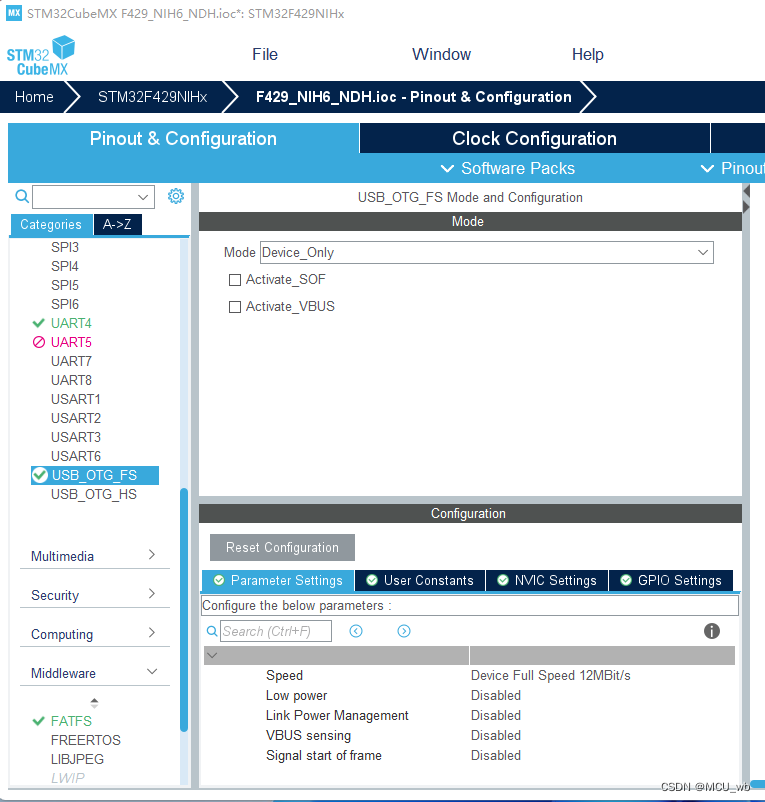Screen dimensions: 765x802
Task: Select UART7 in peripheral list
Action: (71, 361)
